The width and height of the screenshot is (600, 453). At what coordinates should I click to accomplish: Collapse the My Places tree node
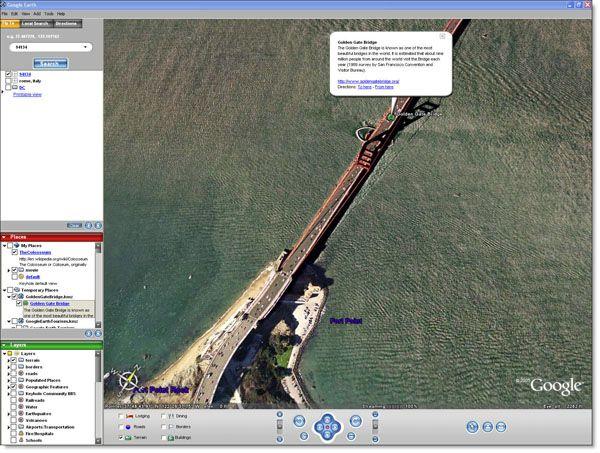click(x=4, y=246)
